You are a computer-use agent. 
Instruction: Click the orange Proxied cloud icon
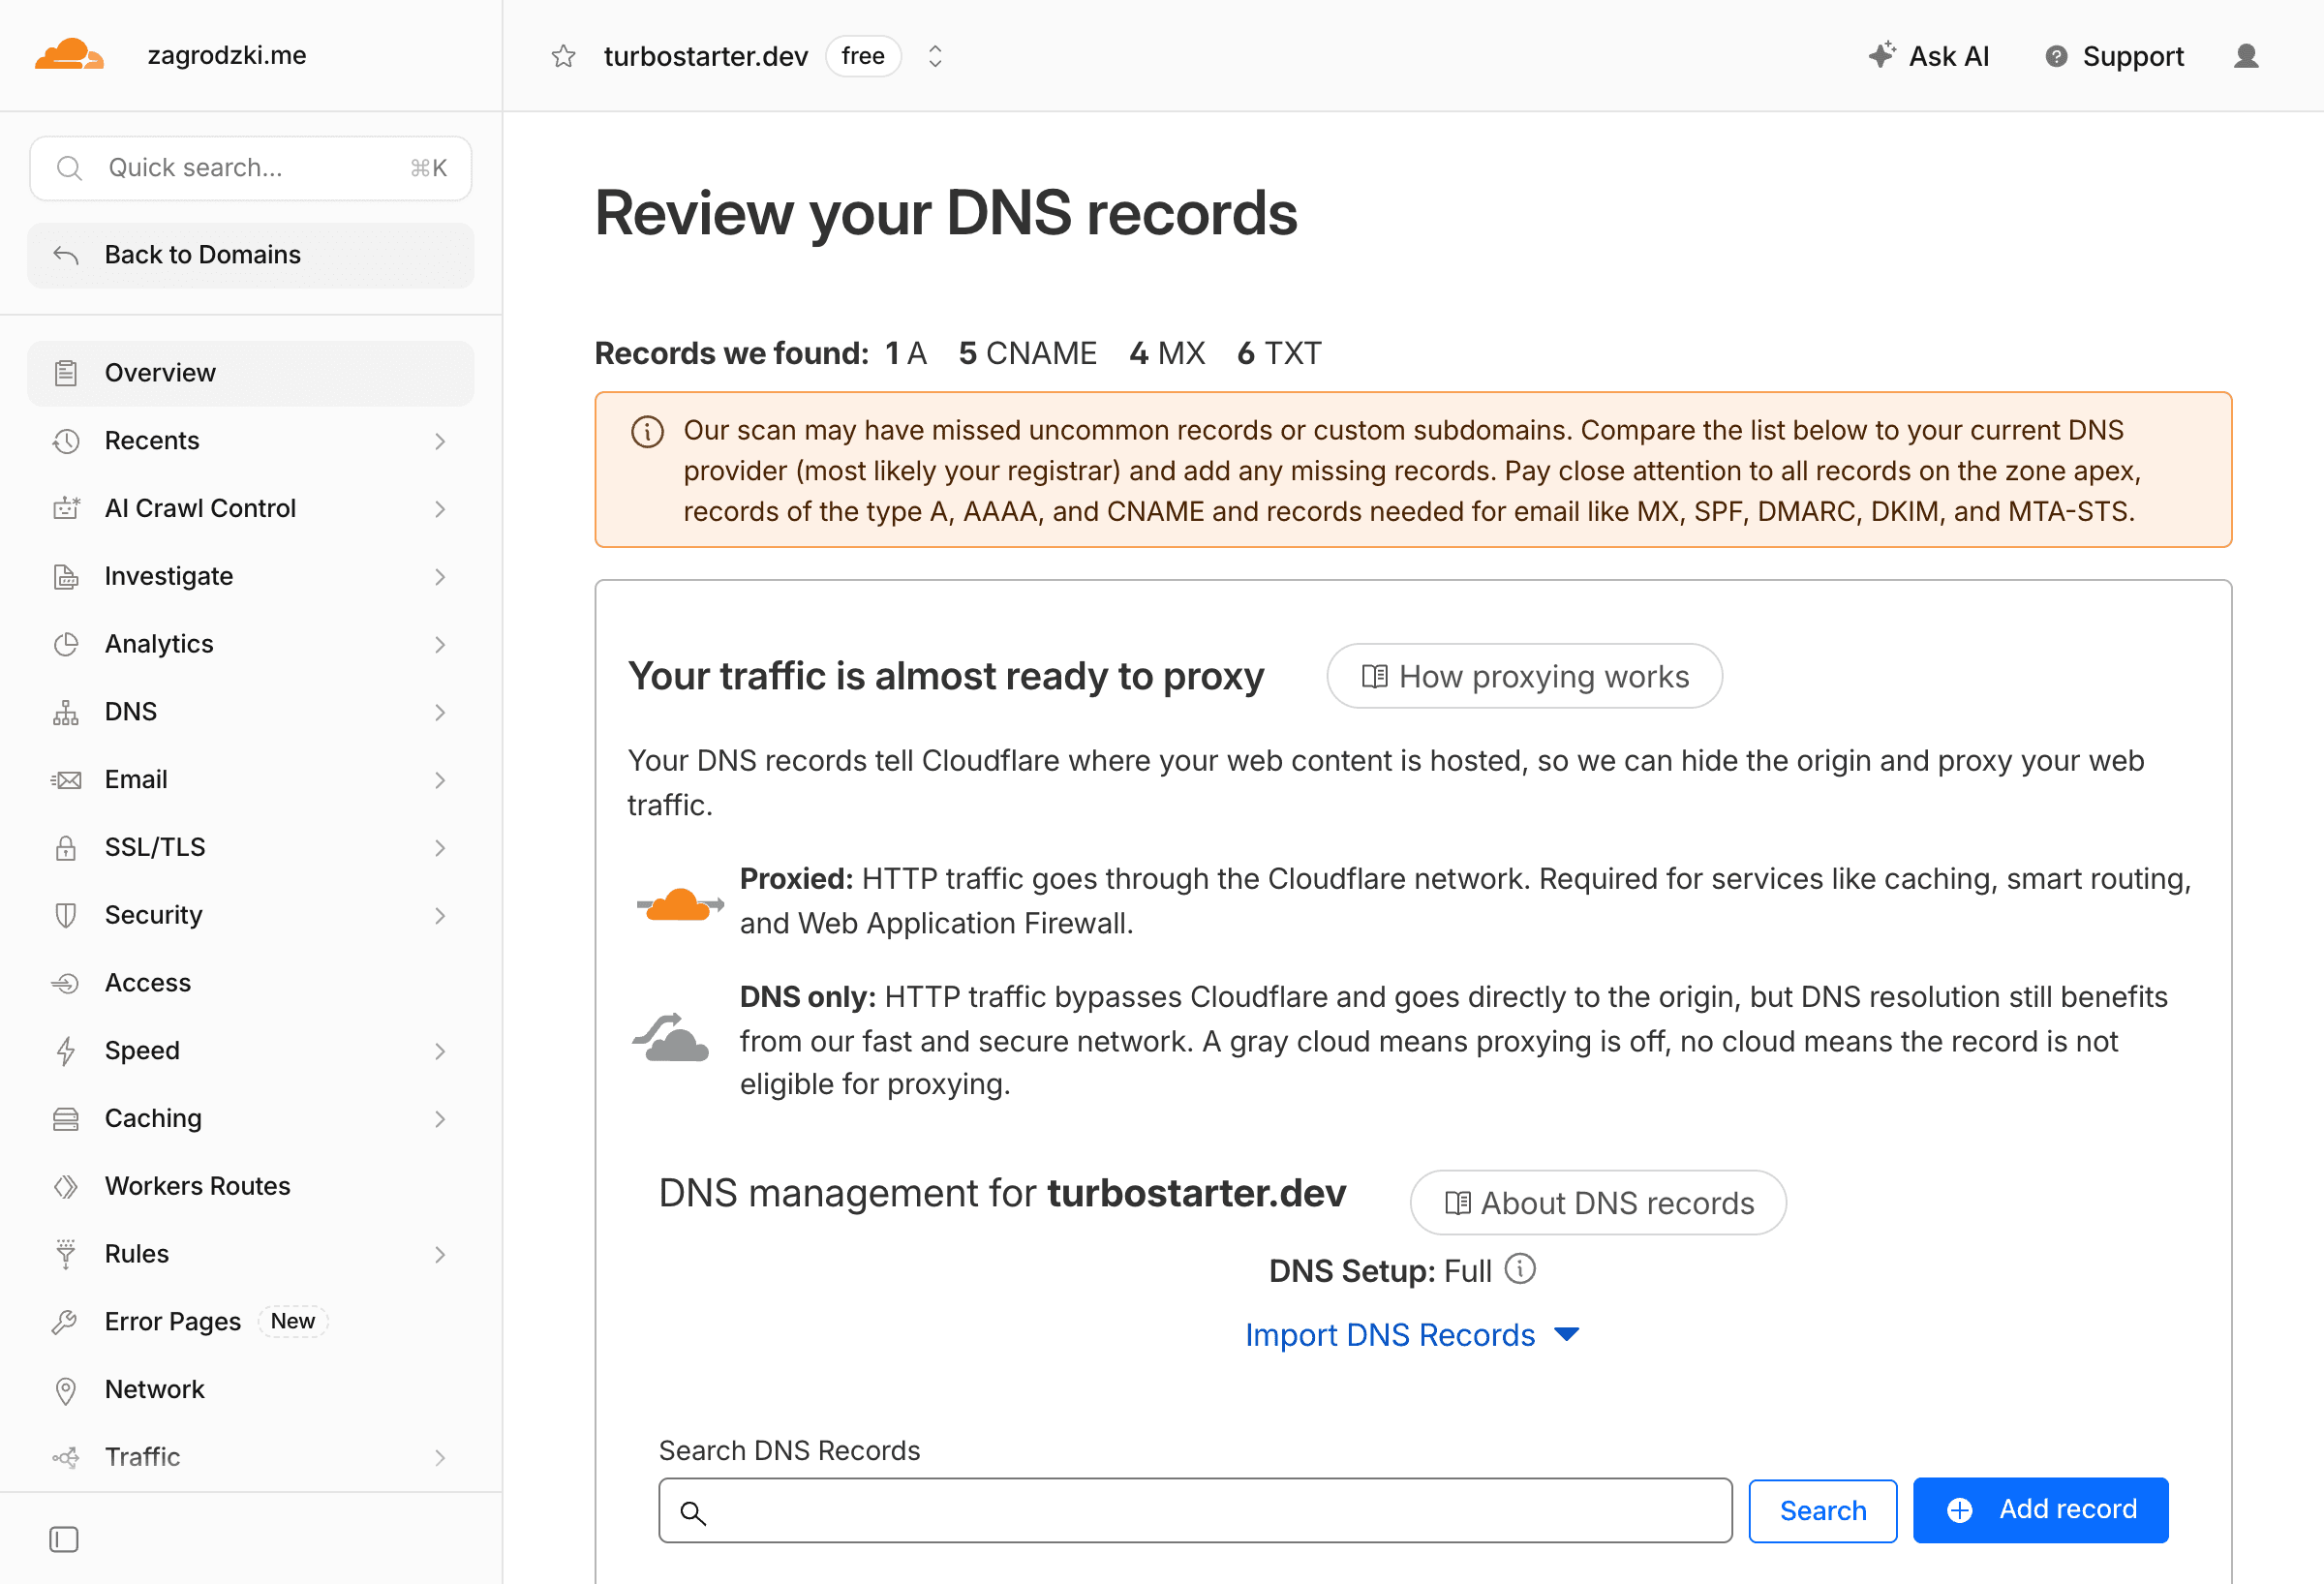click(680, 905)
